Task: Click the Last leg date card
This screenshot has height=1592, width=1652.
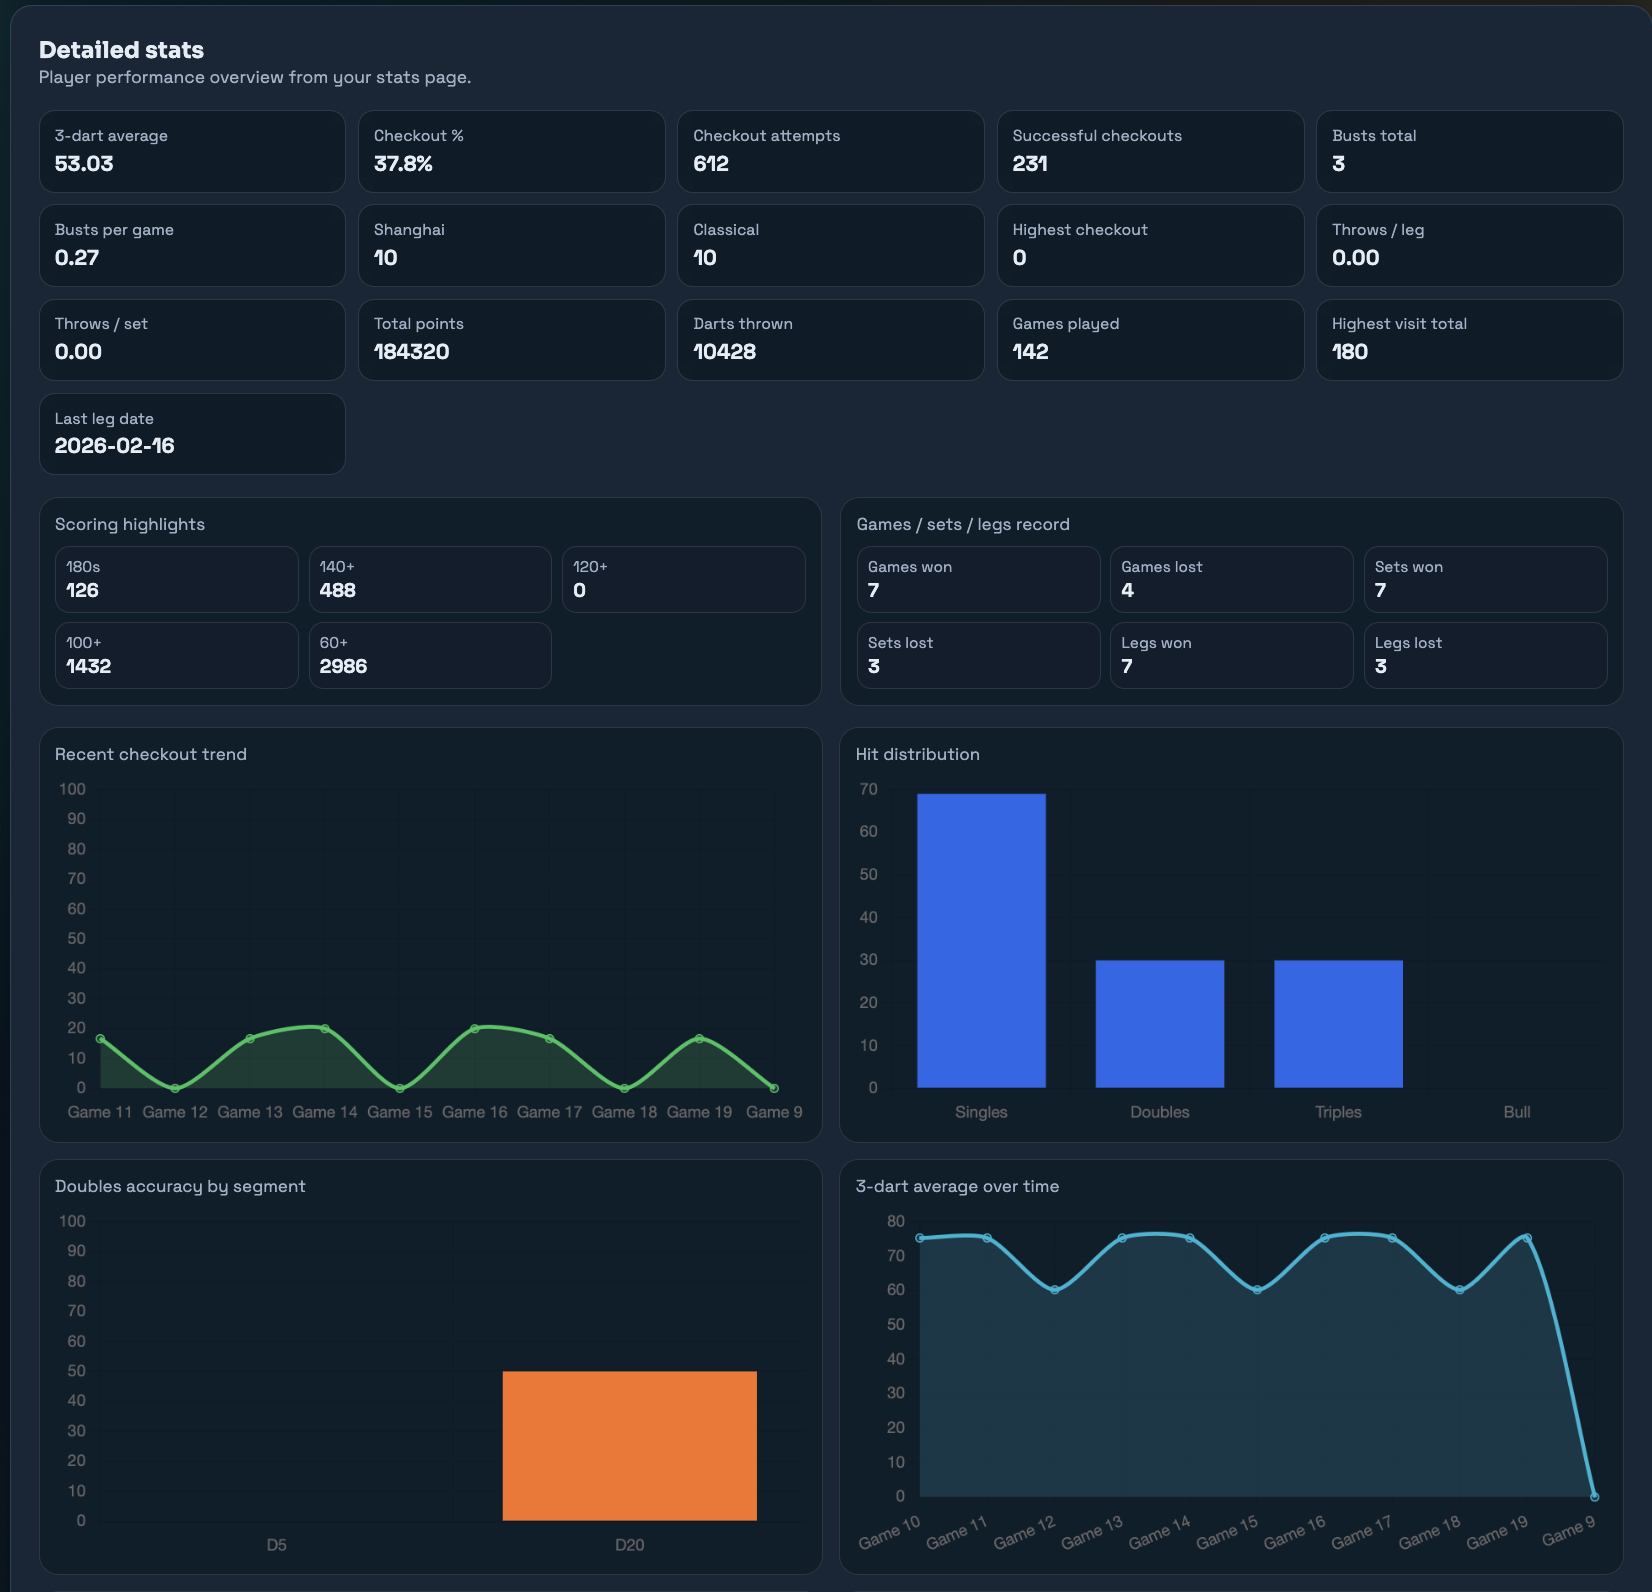Action: coord(192,434)
